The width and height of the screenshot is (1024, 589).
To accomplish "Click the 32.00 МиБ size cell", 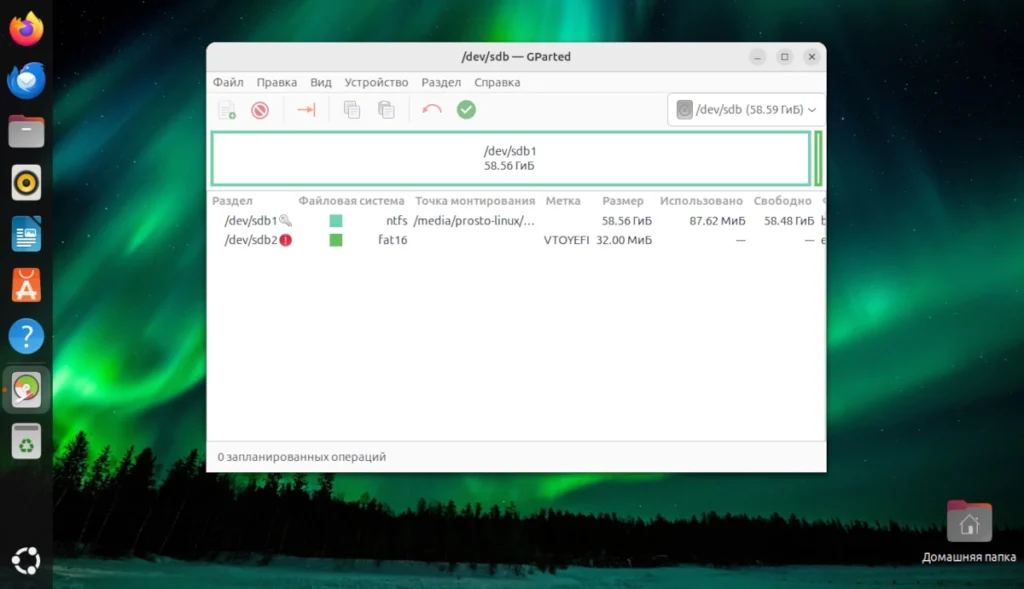I will [x=624, y=240].
